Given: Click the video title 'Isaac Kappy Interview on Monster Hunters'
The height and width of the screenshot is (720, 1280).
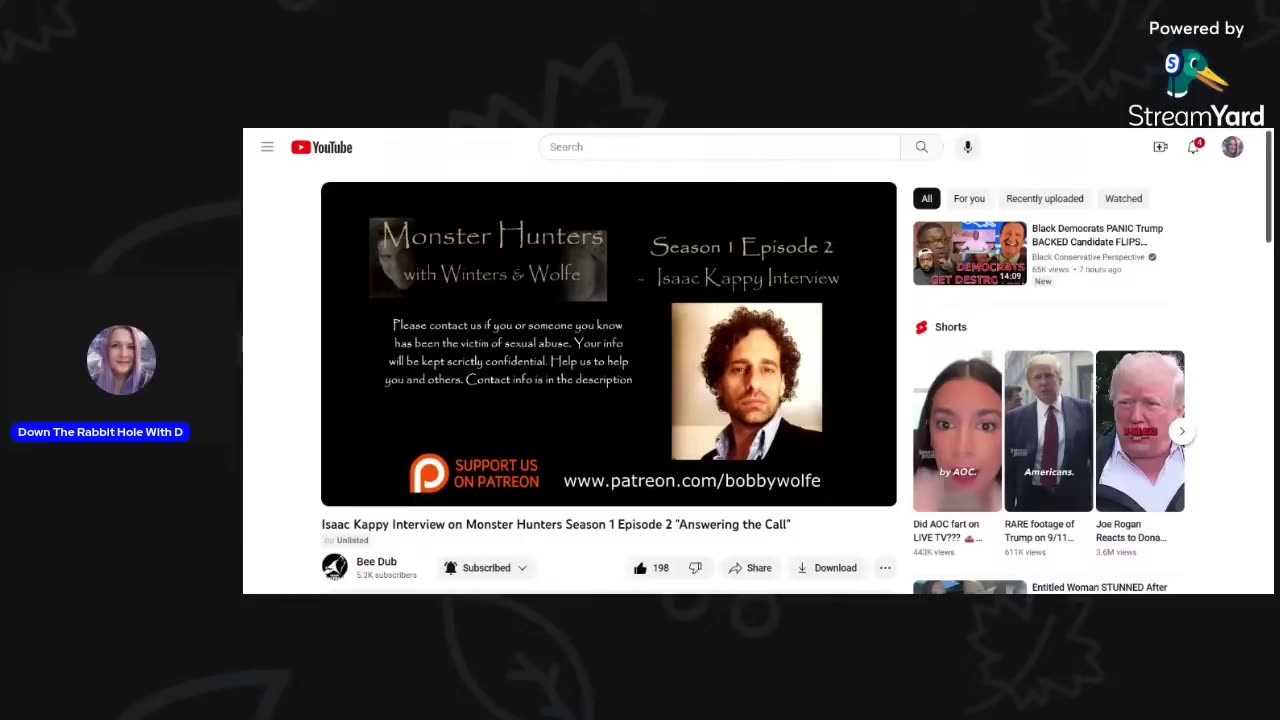Looking at the screenshot, I should point(556,524).
